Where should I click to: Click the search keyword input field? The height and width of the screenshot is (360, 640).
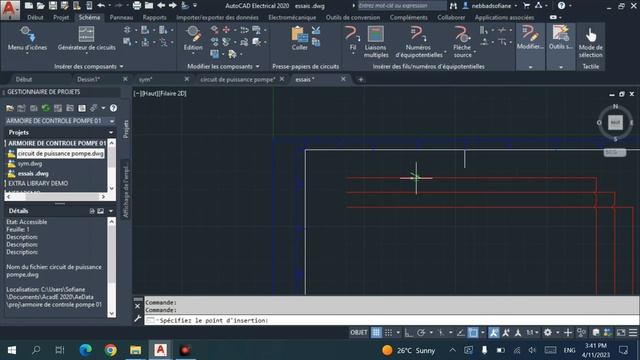coord(401,6)
